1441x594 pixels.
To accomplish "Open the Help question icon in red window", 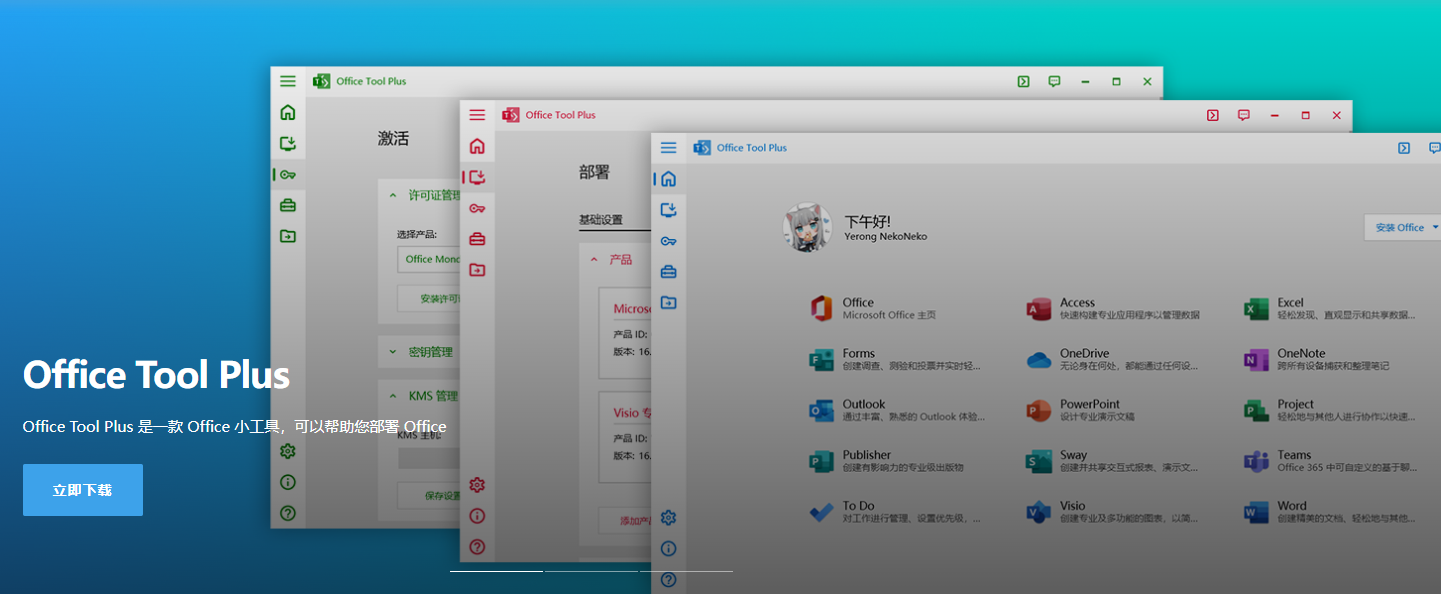I will (477, 547).
